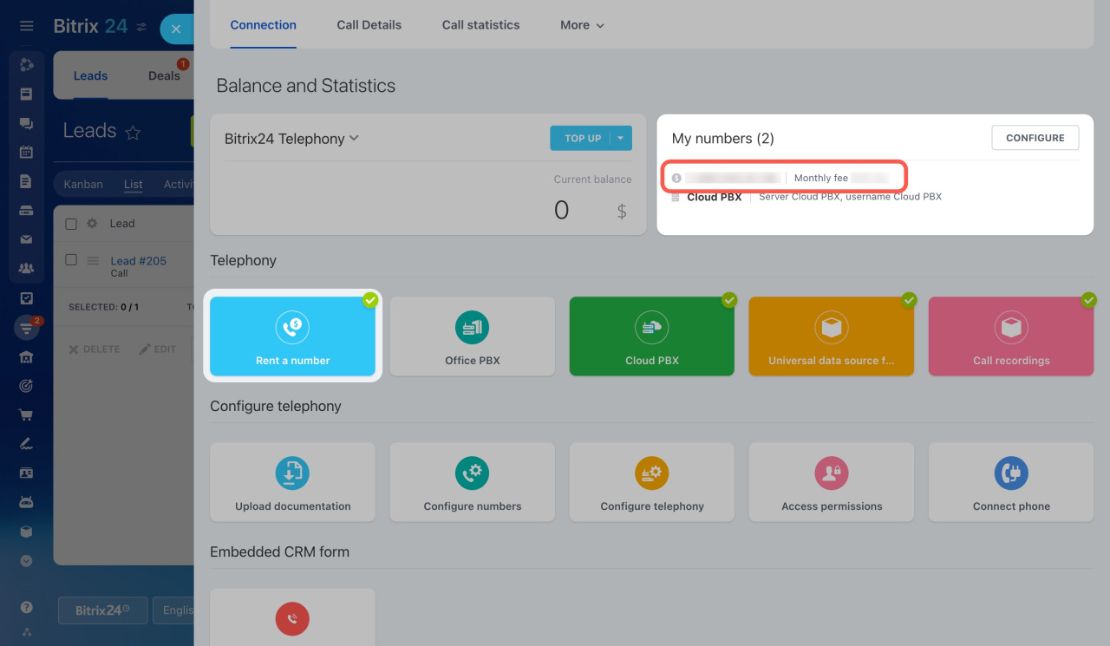Click the DELETE action in leads list
This screenshot has width=1110, height=646.
click(94, 349)
